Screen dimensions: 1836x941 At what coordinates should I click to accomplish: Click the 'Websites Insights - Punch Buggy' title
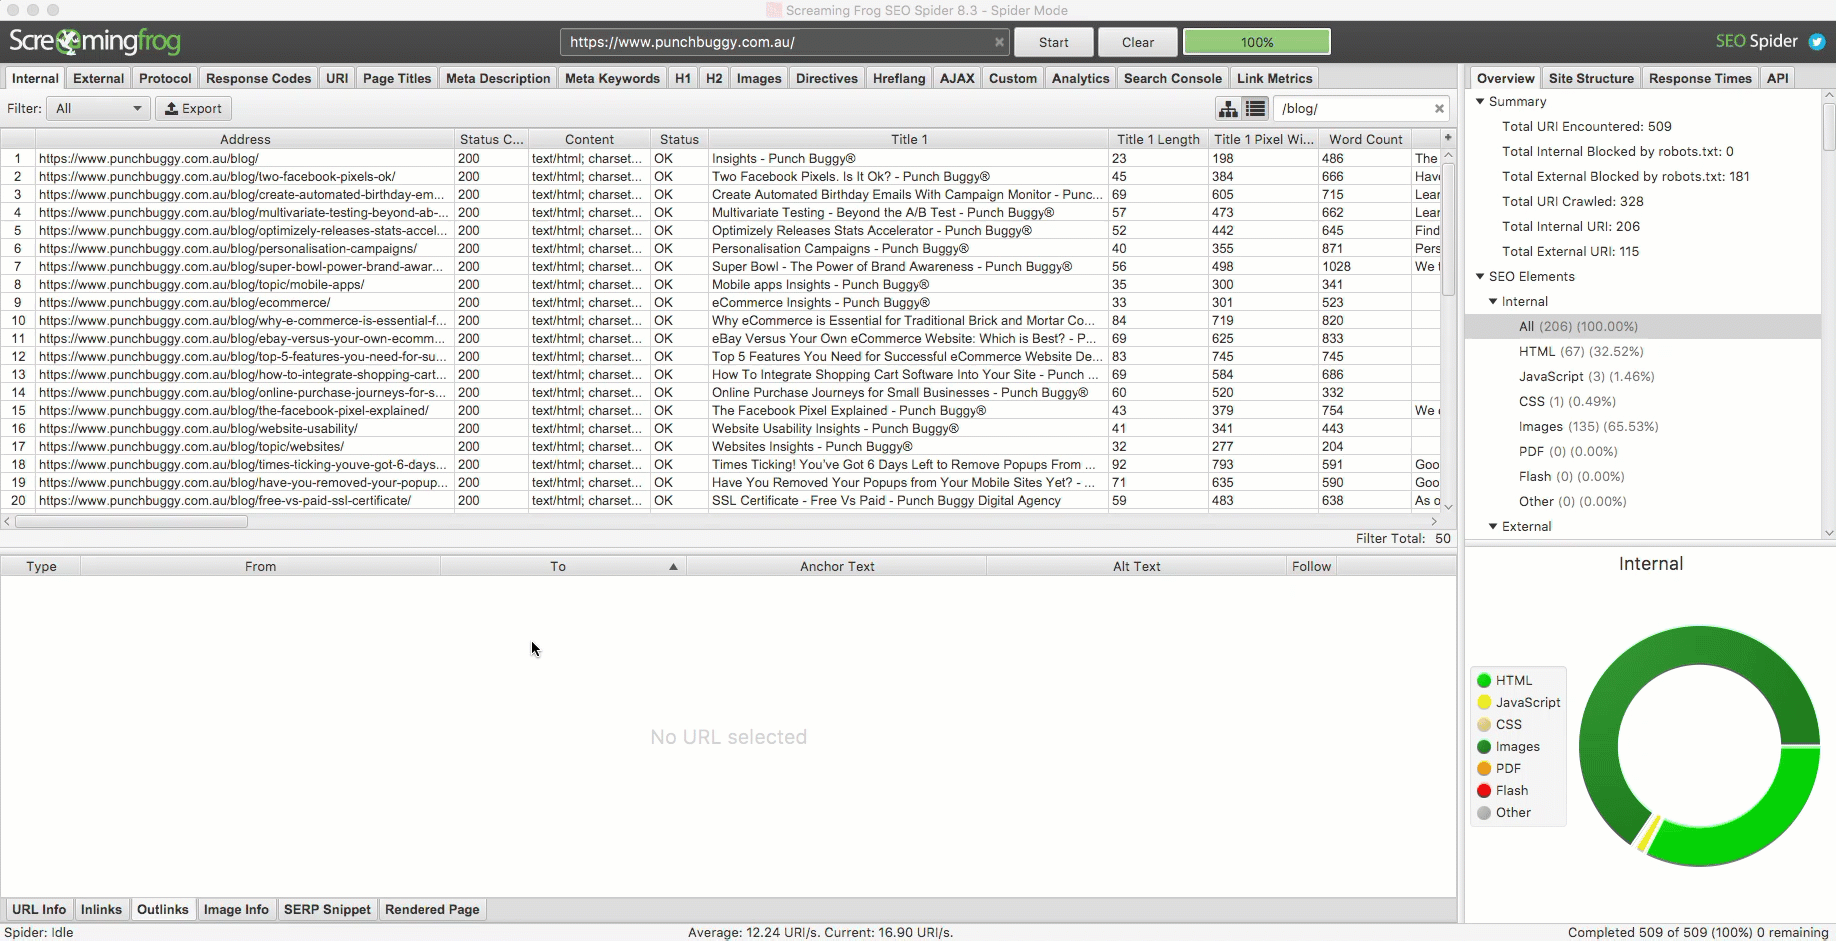pyautogui.click(x=812, y=446)
